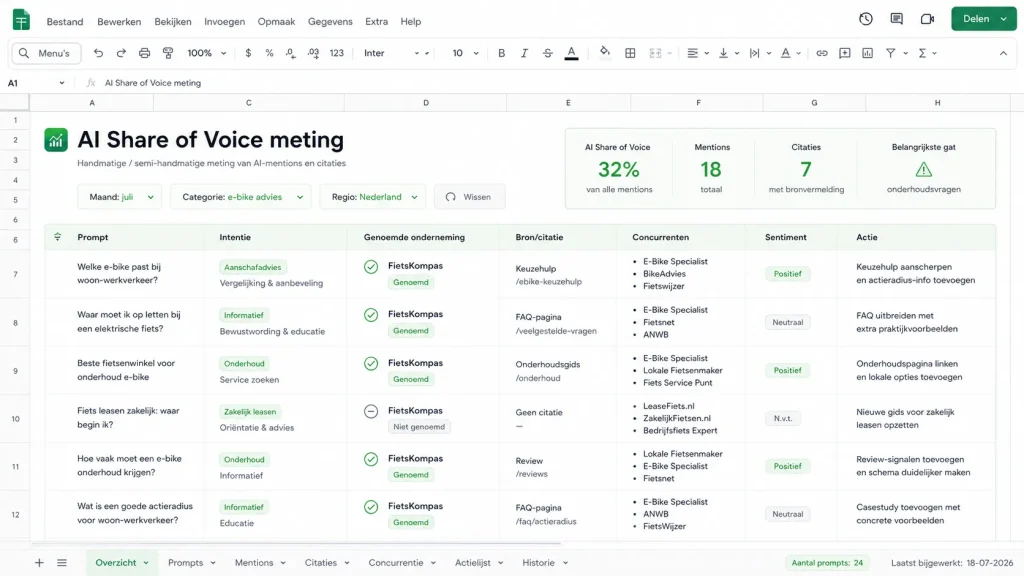The width and height of the screenshot is (1024, 576).
Task: Toggle bold formatting
Action: pos(502,53)
